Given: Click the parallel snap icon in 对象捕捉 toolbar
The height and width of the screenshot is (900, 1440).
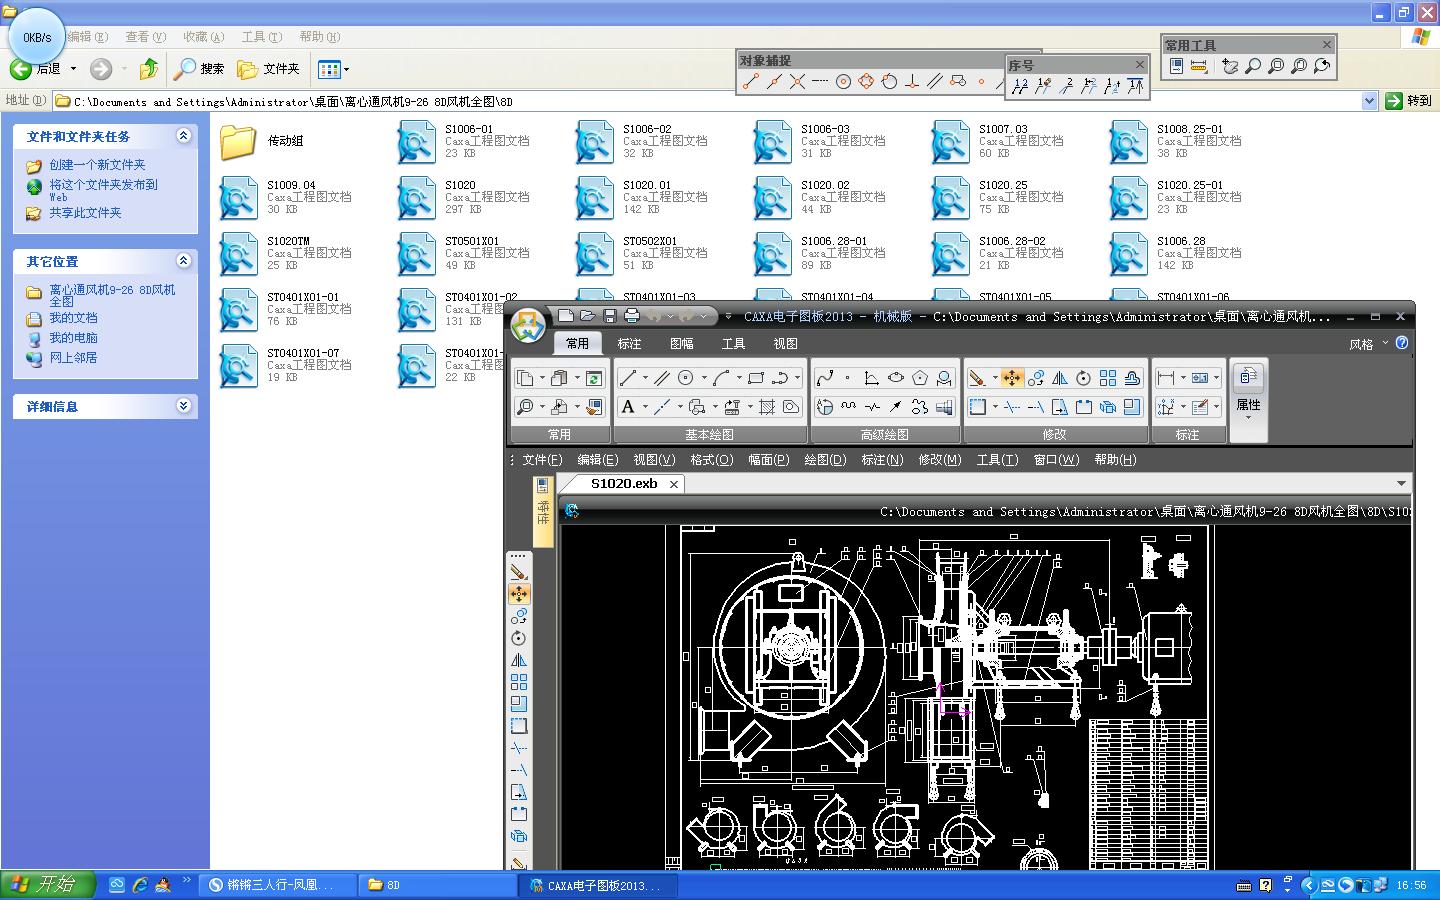Looking at the screenshot, I should coord(935,82).
